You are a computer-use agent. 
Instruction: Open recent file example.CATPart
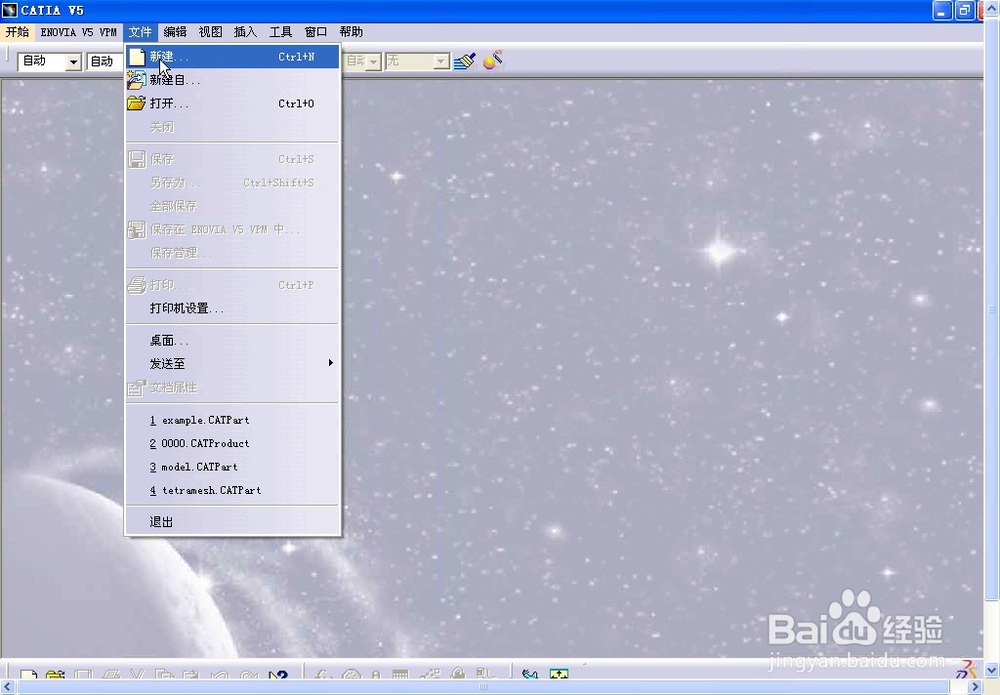click(x=232, y=420)
